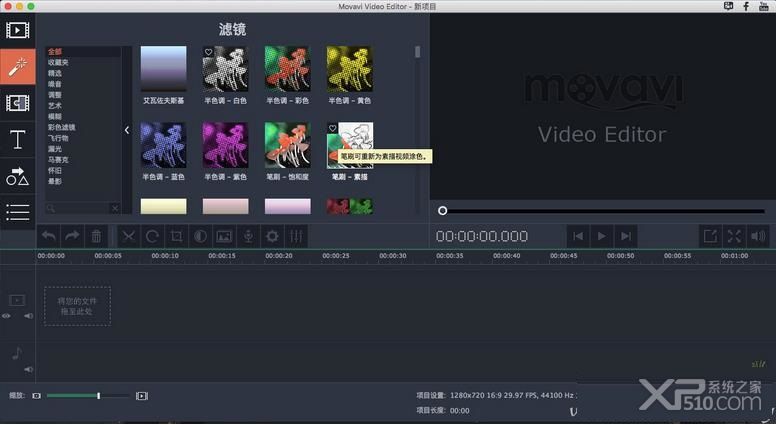Click the undo arrow button
The height and width of the screenshot is (425, 776).
click(x=48, y=236)
